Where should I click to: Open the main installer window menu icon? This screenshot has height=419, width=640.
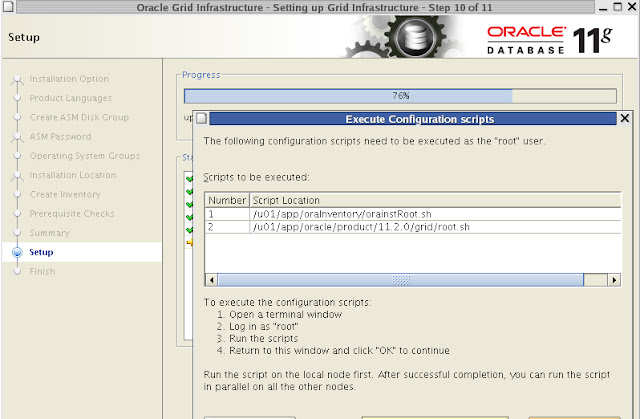8,6
